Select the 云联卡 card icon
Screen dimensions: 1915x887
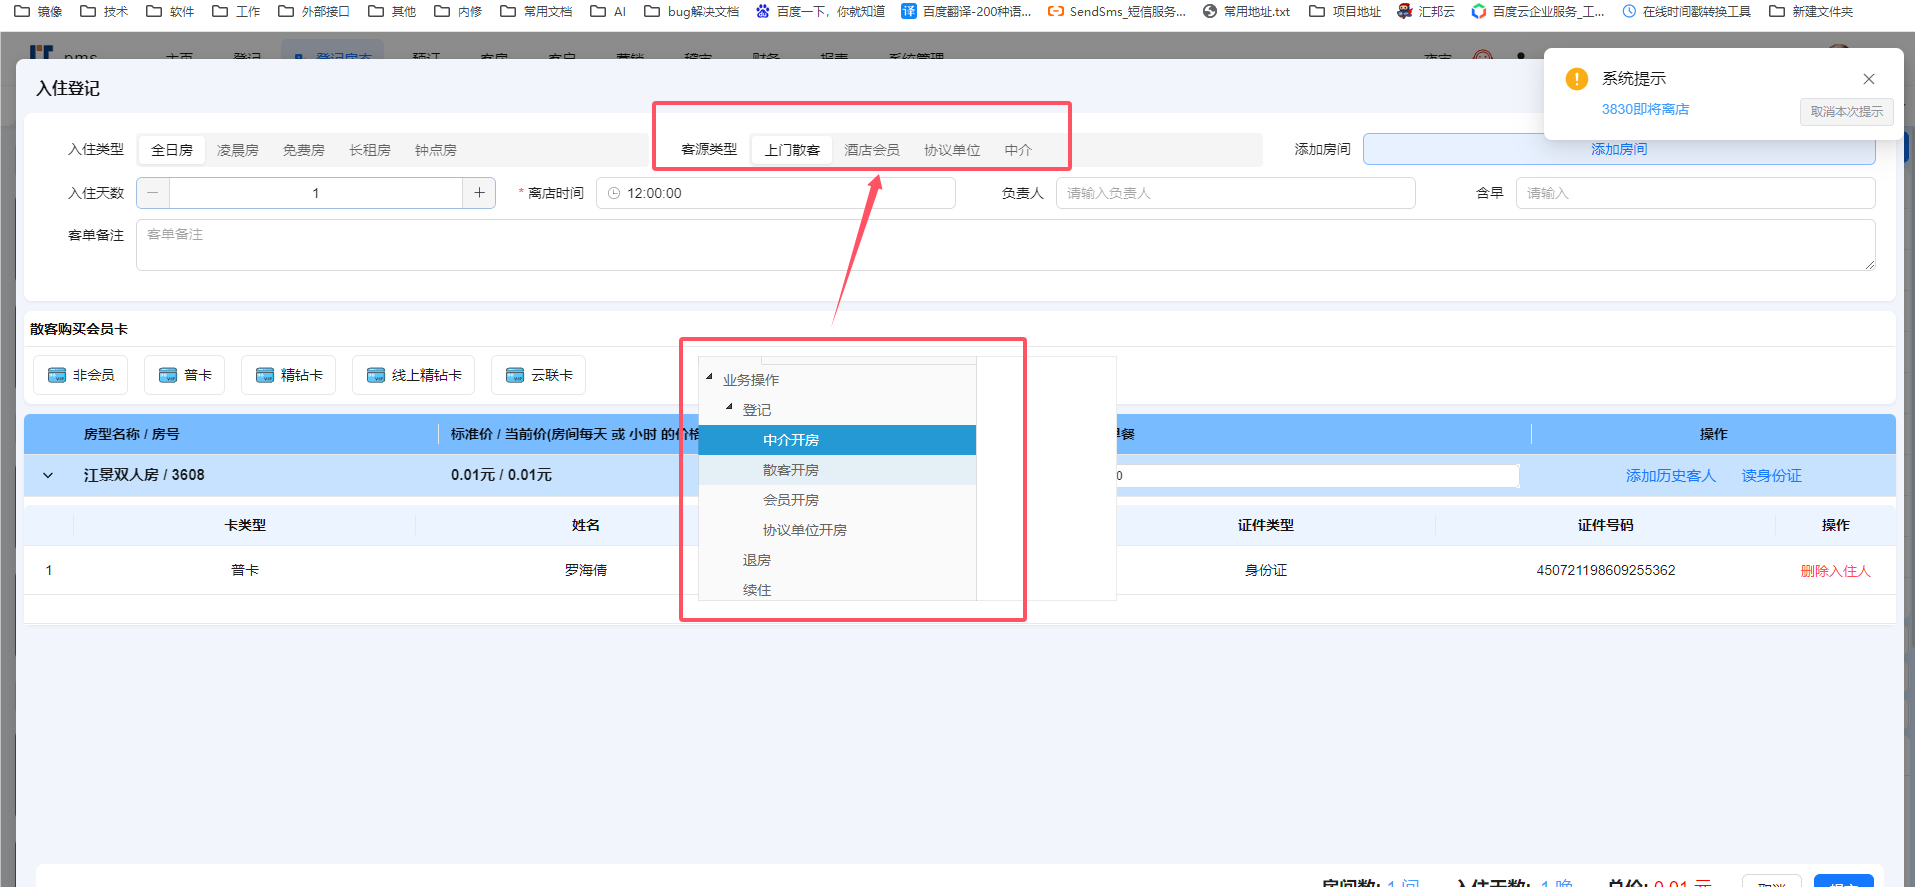coord(515,375)
